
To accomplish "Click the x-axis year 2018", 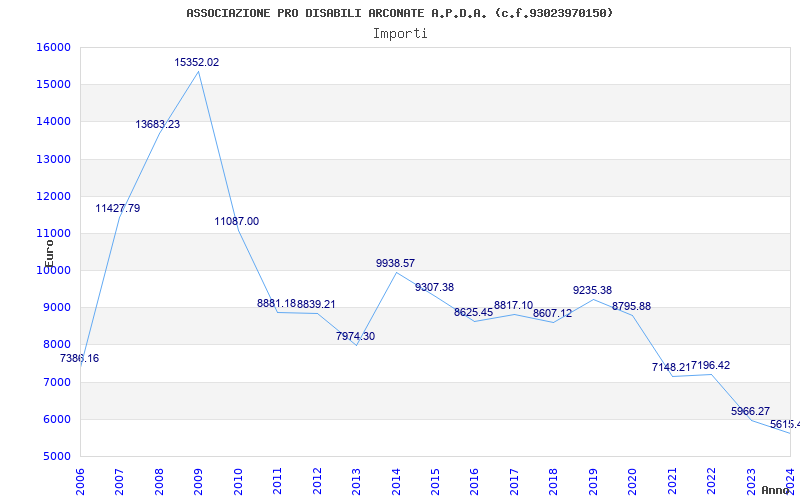I will click(554, 481).
